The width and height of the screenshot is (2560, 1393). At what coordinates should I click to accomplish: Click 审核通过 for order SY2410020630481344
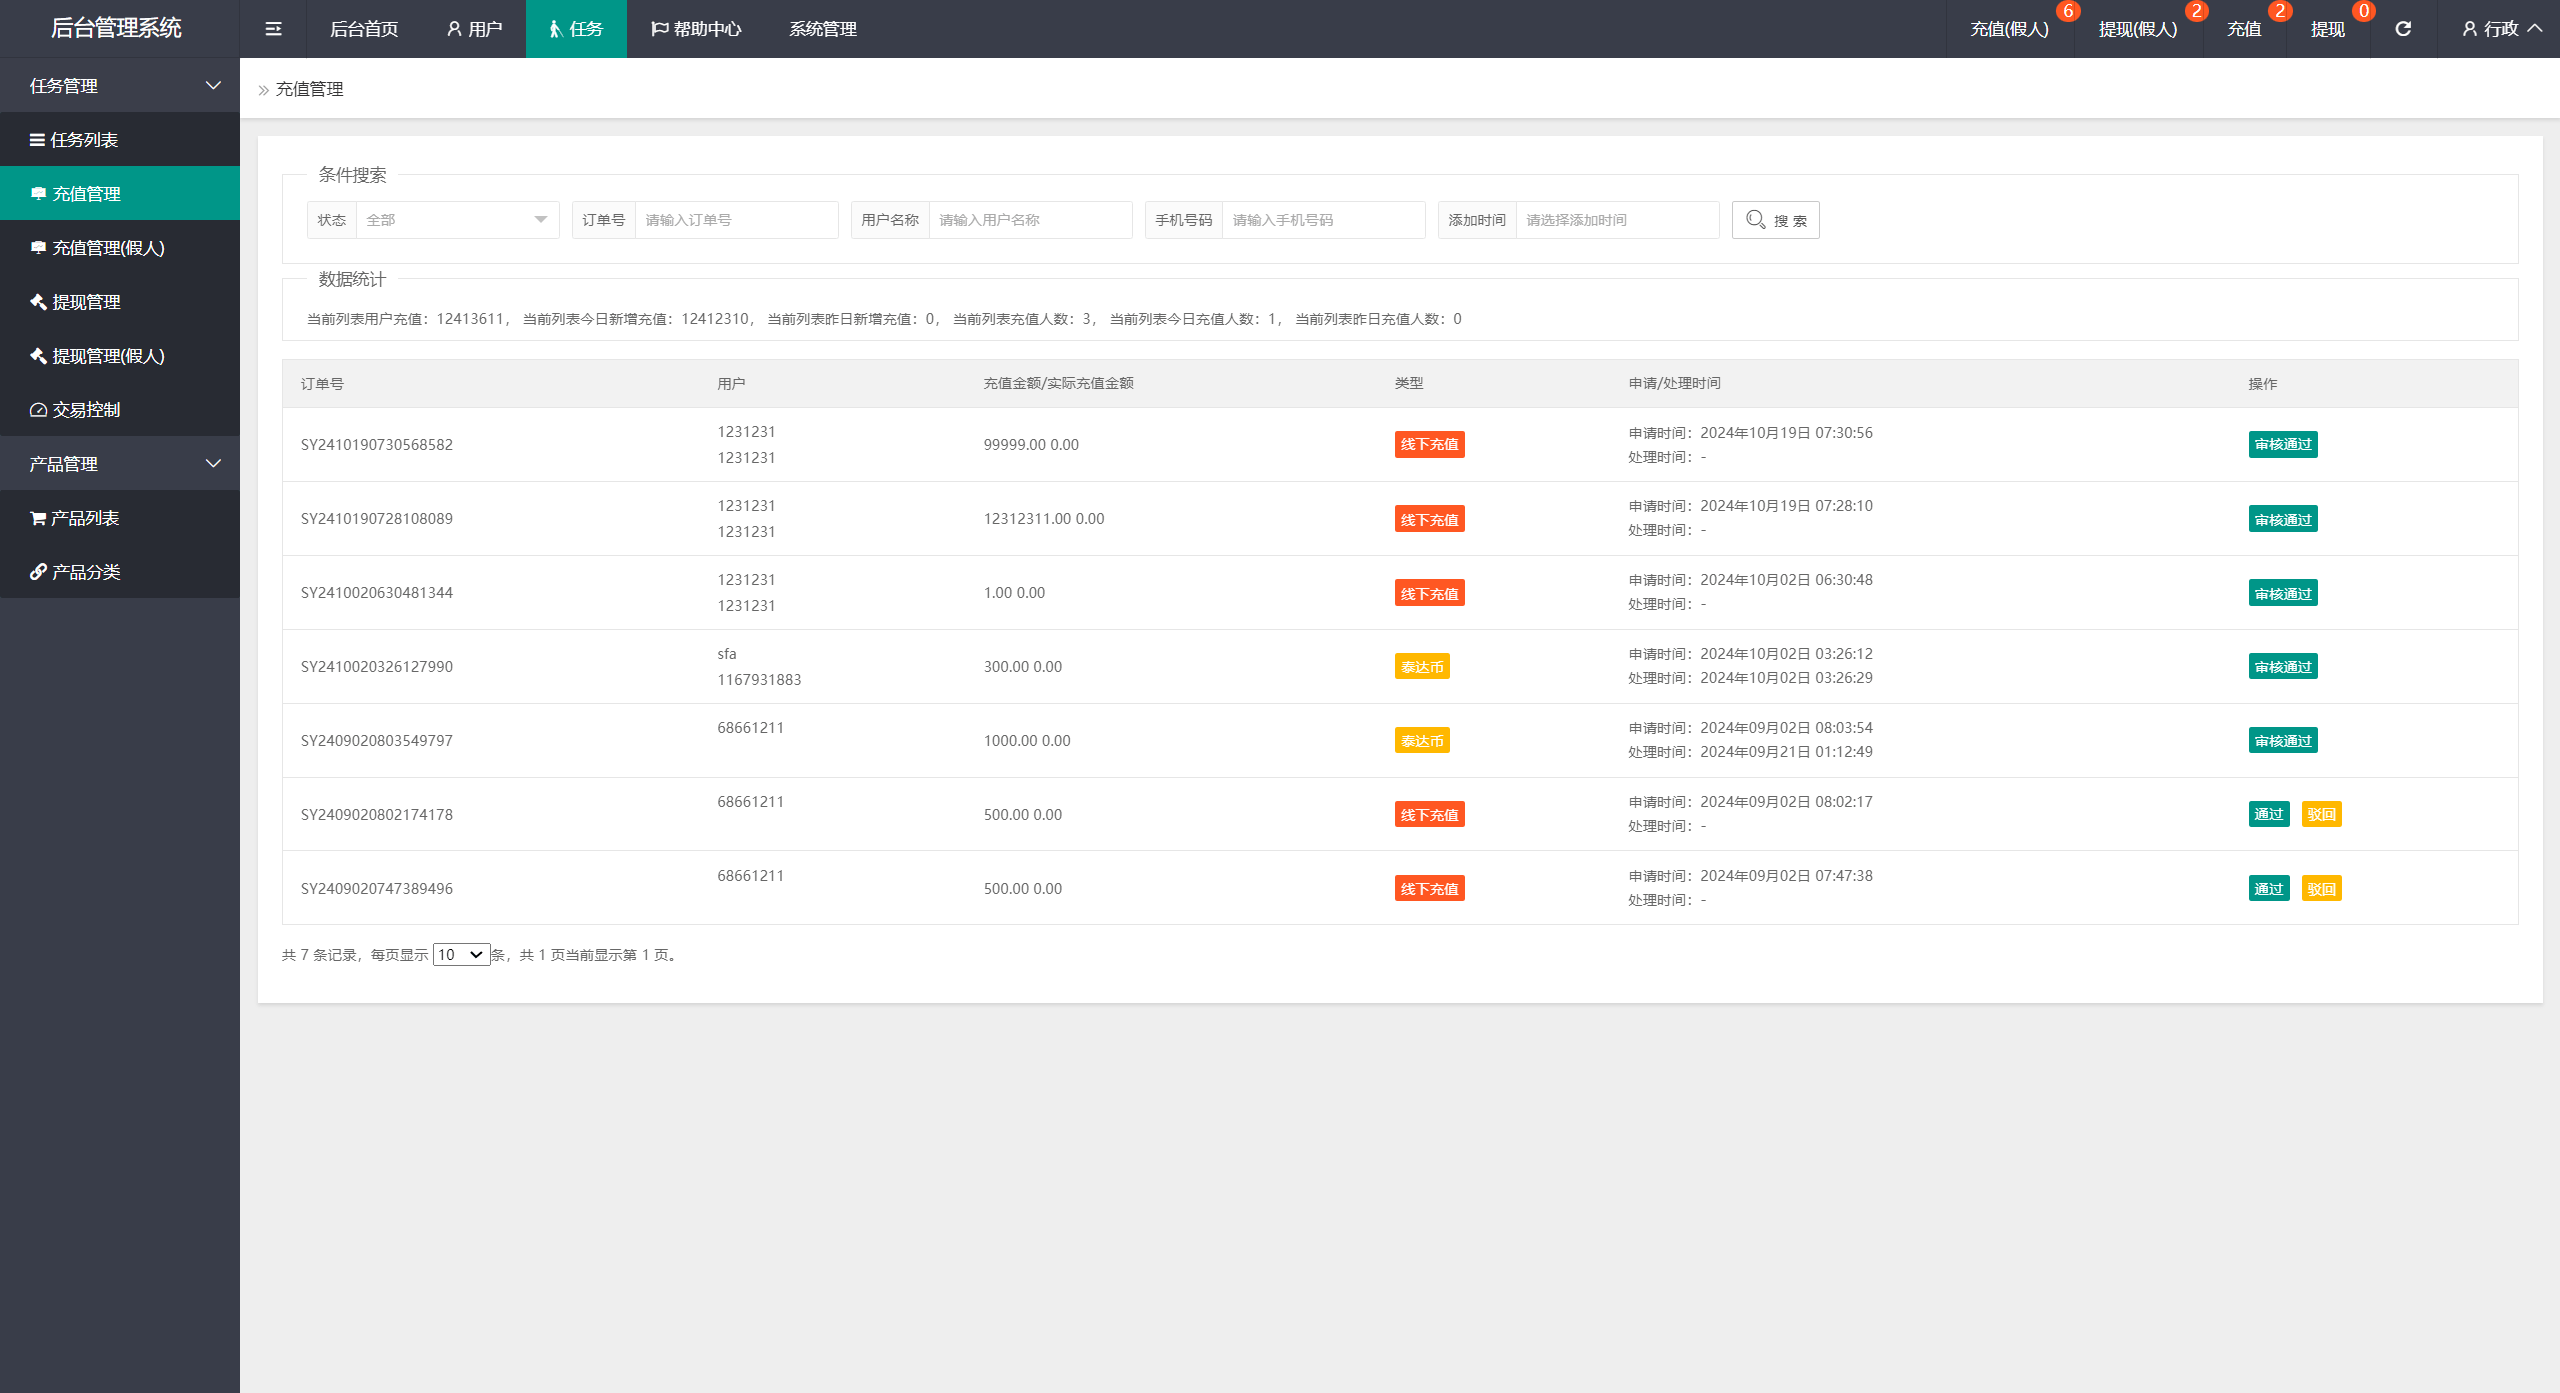tap(2283, 593)
